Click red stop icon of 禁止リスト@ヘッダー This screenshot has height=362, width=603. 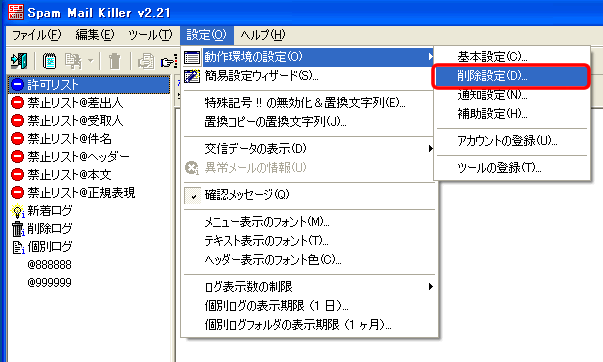[x=17, y=157]
